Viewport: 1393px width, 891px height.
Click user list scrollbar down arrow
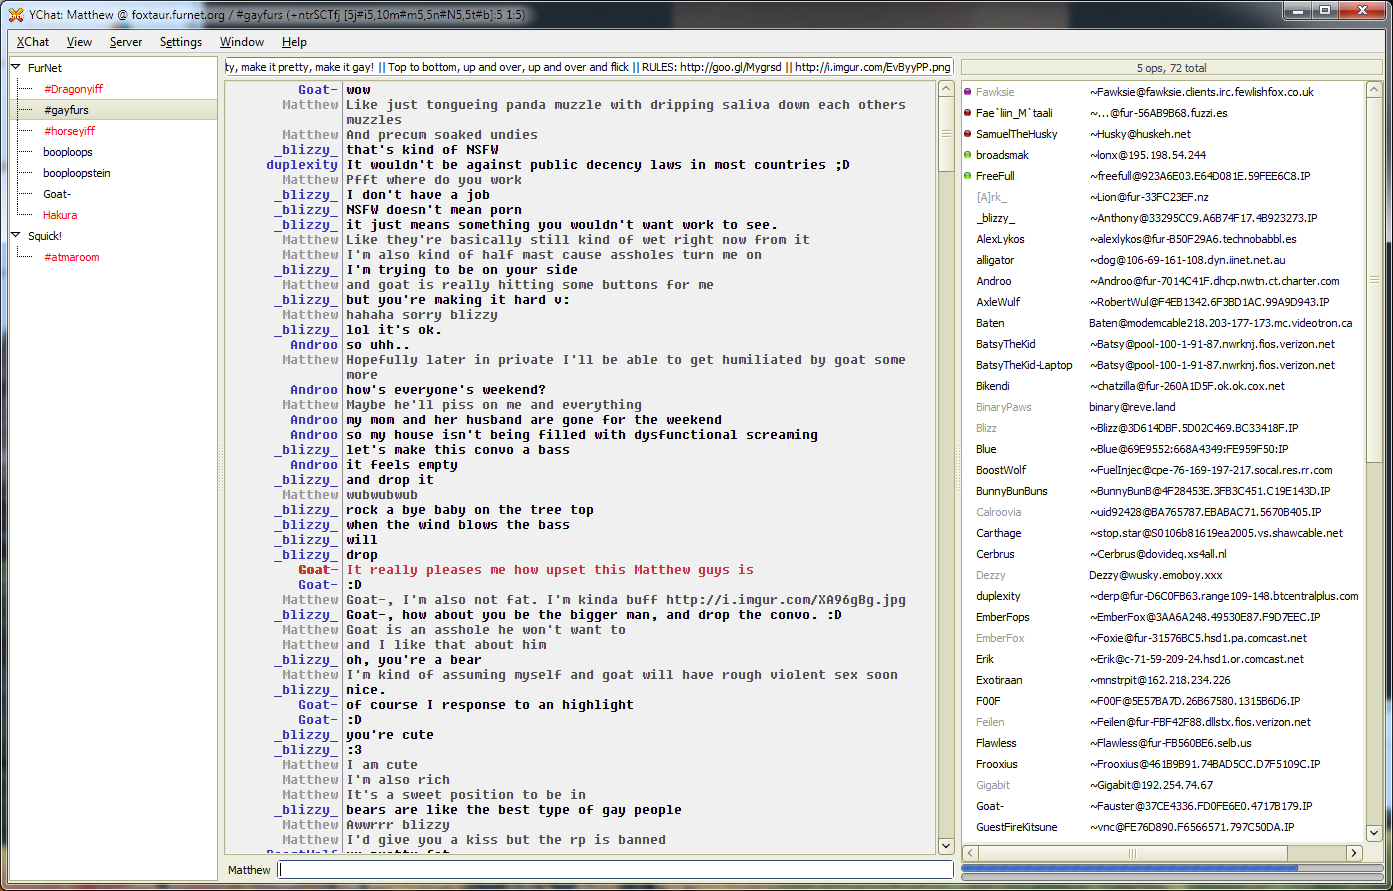tap(1374, 834)
